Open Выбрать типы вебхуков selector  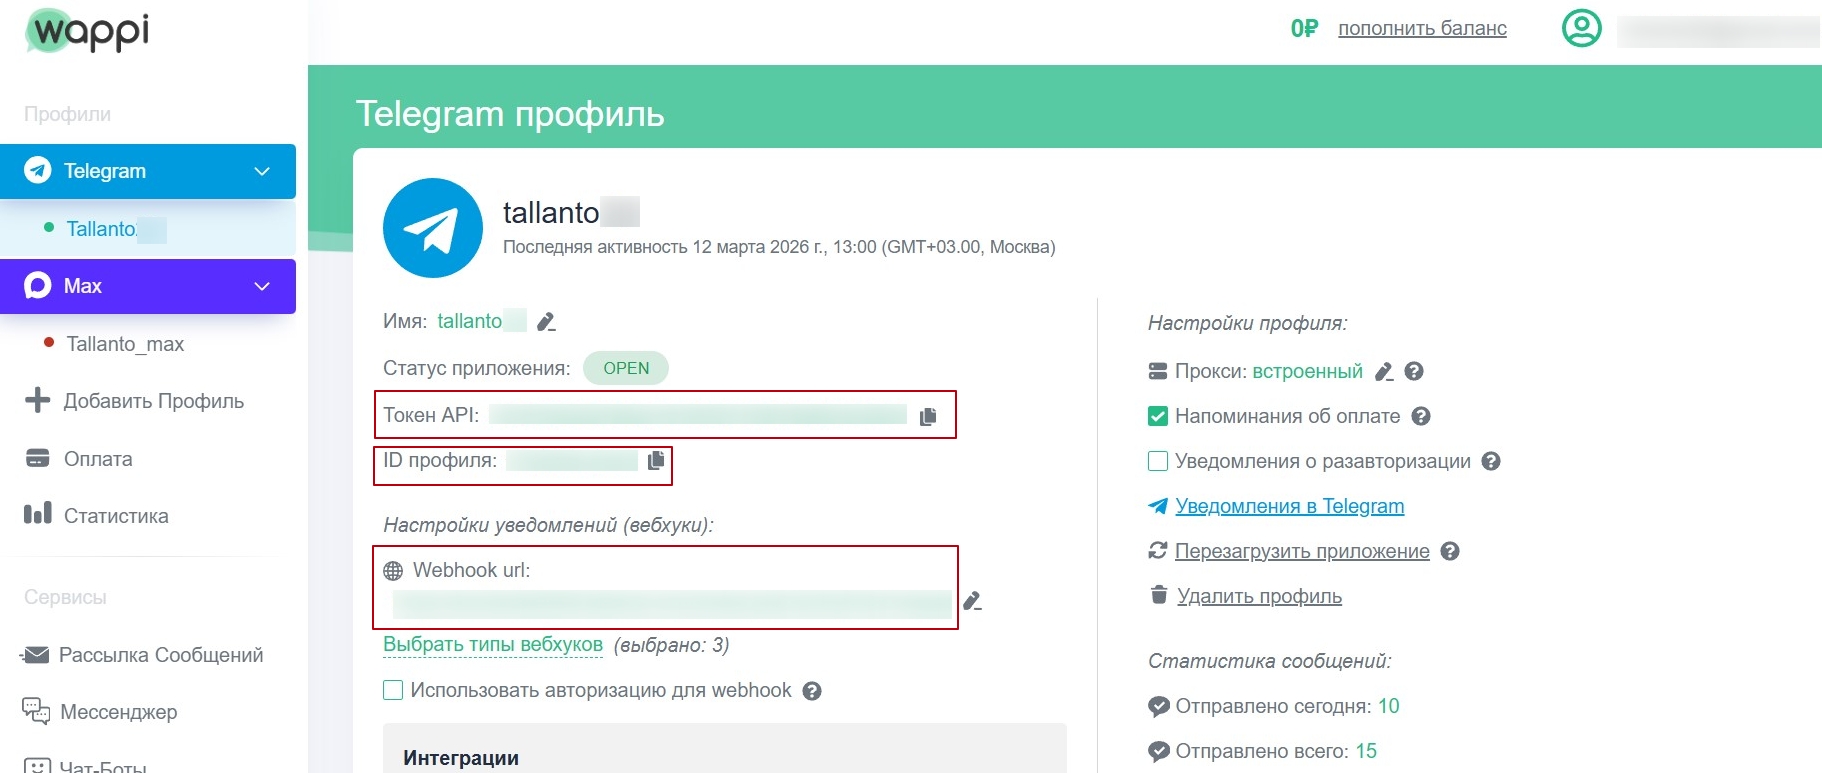493,645
